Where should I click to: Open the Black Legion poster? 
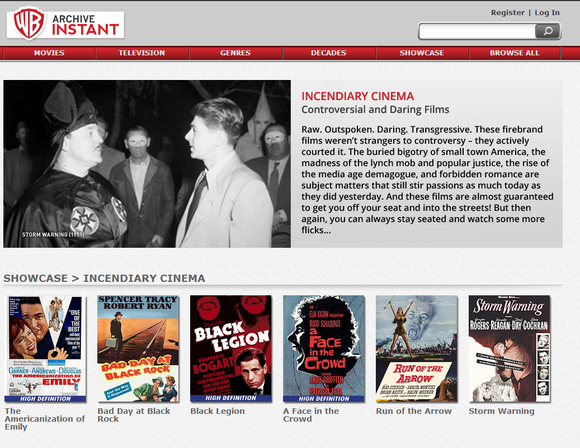click(x=231, y=349)
